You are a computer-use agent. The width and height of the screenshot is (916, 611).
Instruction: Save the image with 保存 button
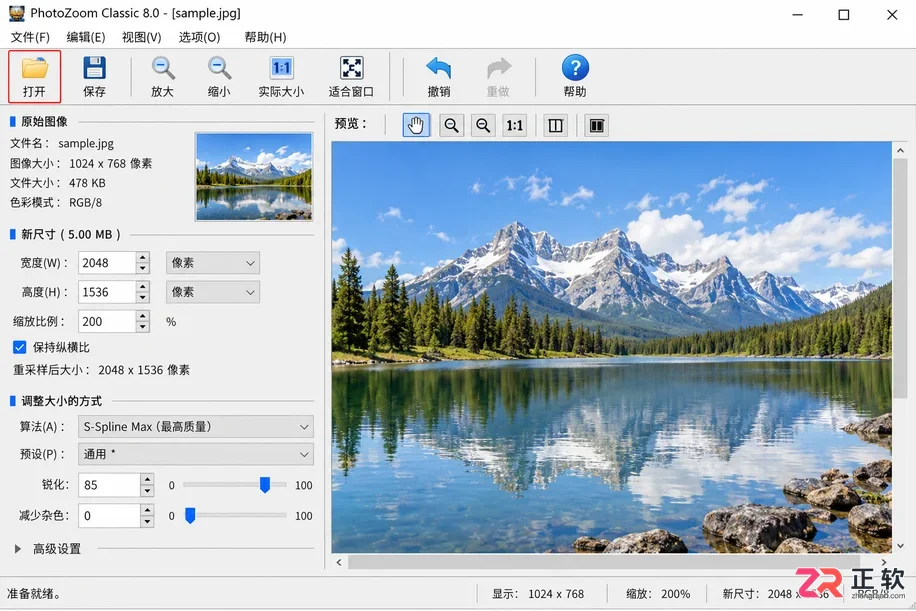(94, 77)
